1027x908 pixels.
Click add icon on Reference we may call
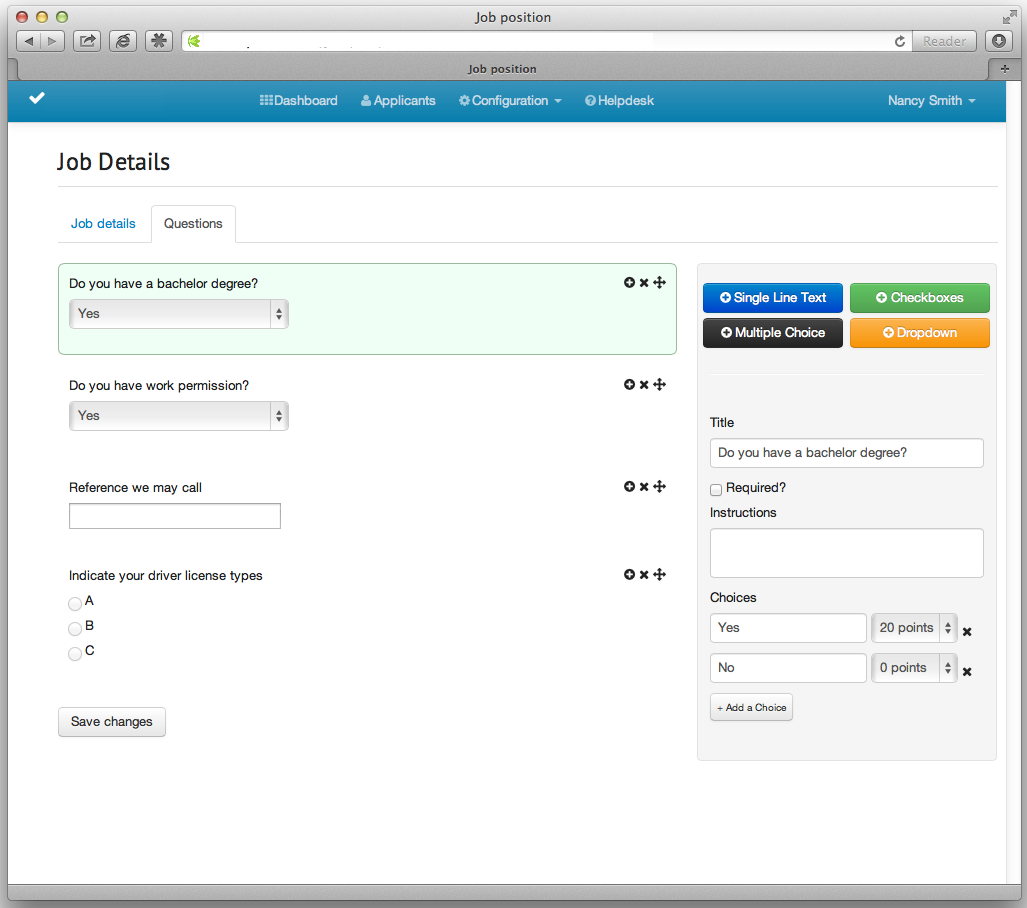pyautogui.click(x=629, y=486)
